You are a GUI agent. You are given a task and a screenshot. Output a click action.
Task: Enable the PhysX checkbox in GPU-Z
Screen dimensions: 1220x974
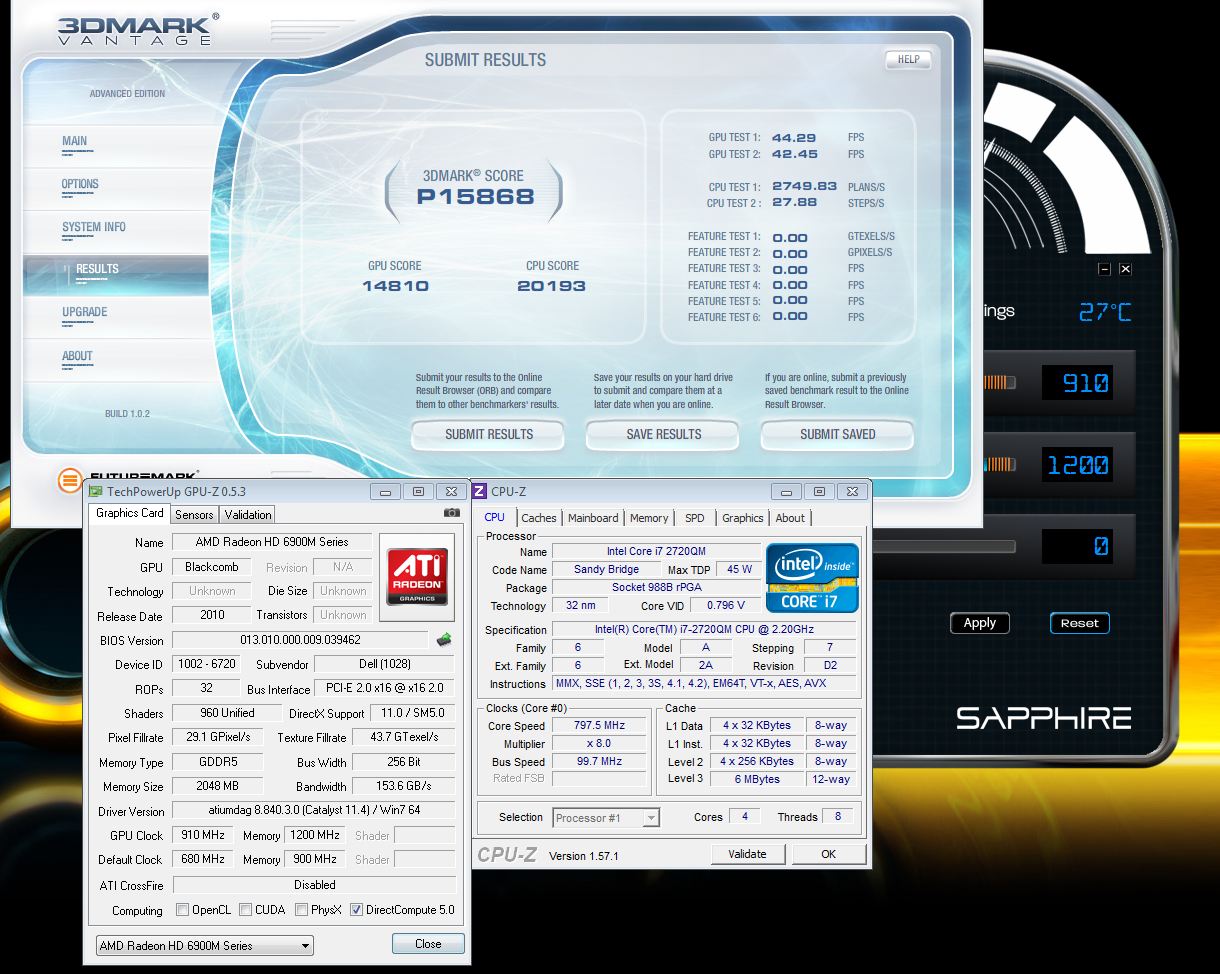302,910
